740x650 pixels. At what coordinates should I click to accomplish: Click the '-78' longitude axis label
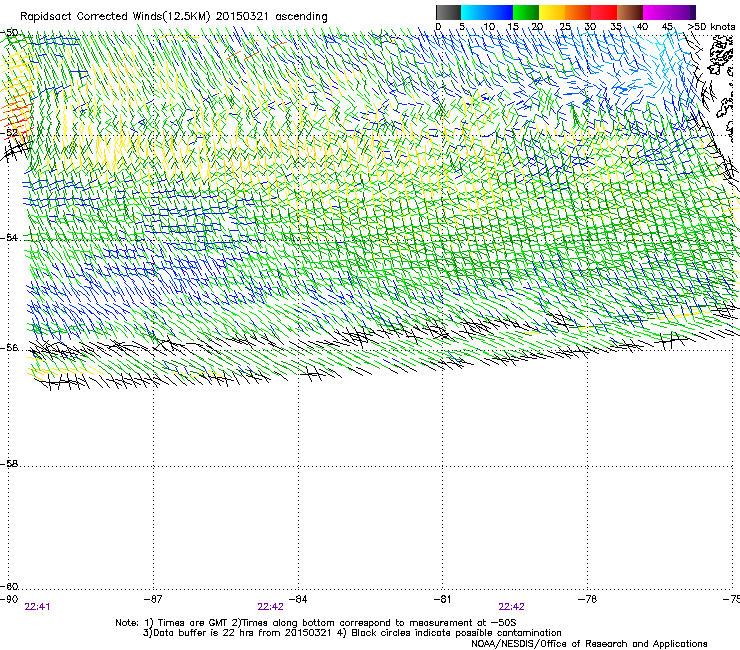[x=588, y=599]
